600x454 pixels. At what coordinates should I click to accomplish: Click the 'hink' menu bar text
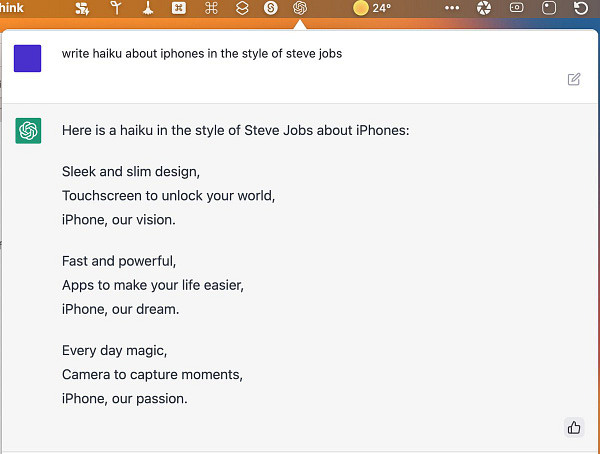point(11,8)
